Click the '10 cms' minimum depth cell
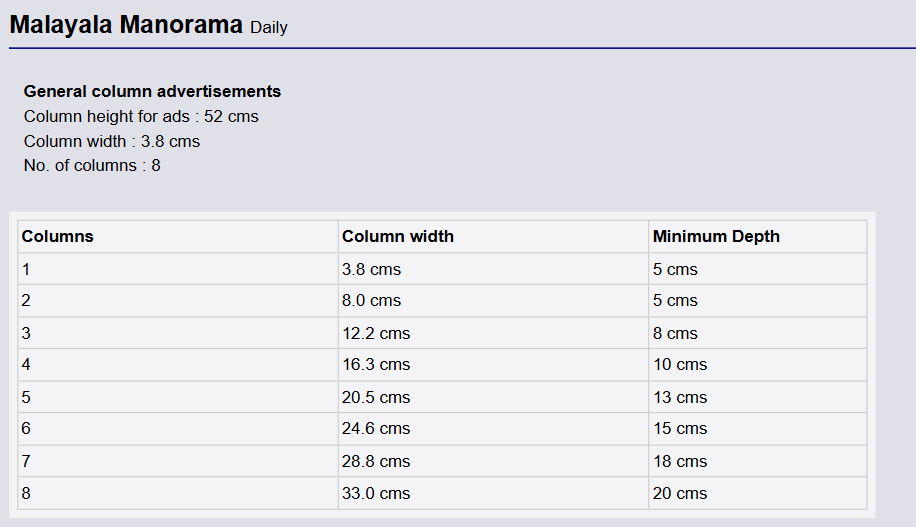 (x=758, y=365)
